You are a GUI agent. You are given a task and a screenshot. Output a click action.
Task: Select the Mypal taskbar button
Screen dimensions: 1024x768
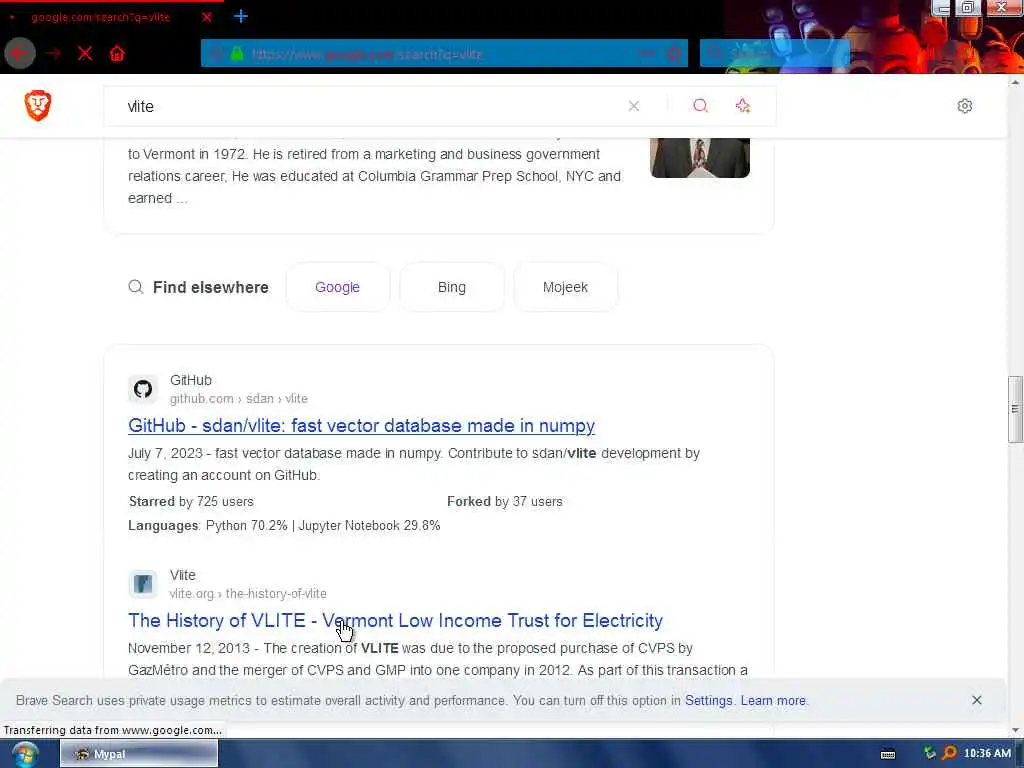click(x=139, y=754)
